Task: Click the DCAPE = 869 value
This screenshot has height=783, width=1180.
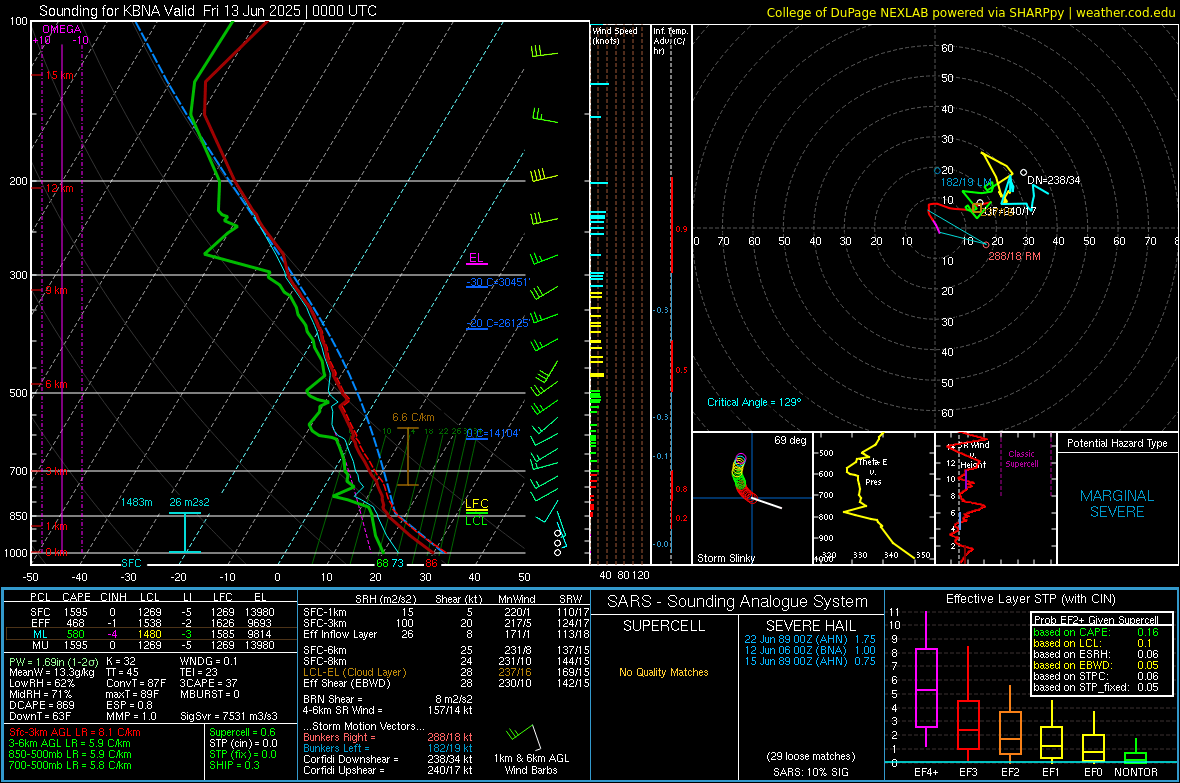Action: [41, 705]
